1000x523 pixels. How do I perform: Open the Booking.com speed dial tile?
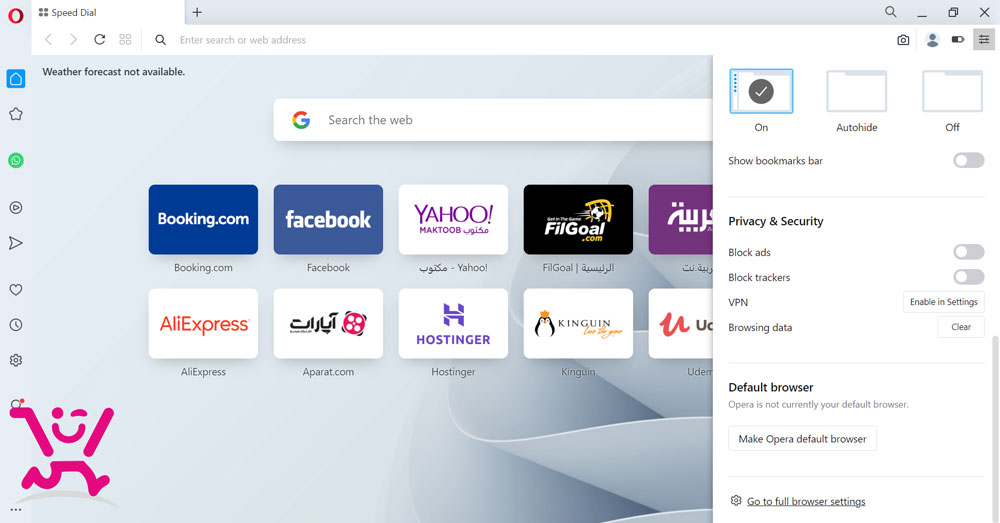(x=203, y=219)
